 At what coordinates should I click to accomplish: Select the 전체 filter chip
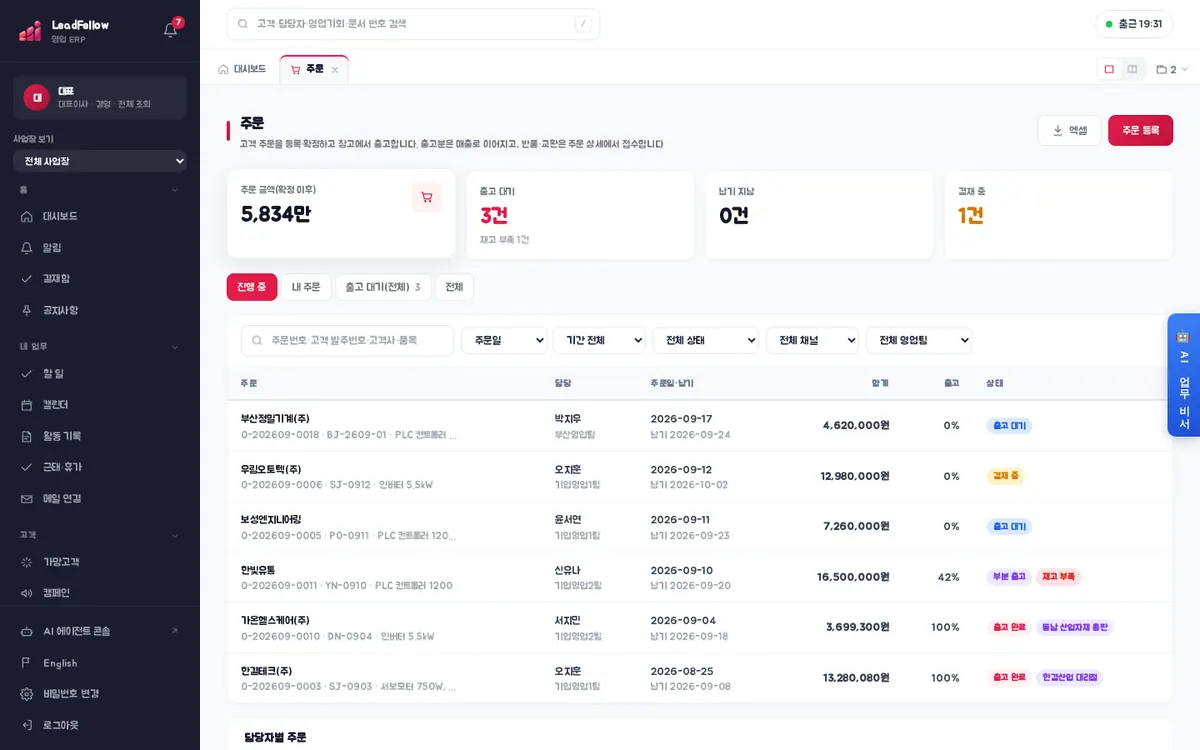[454, 287]
